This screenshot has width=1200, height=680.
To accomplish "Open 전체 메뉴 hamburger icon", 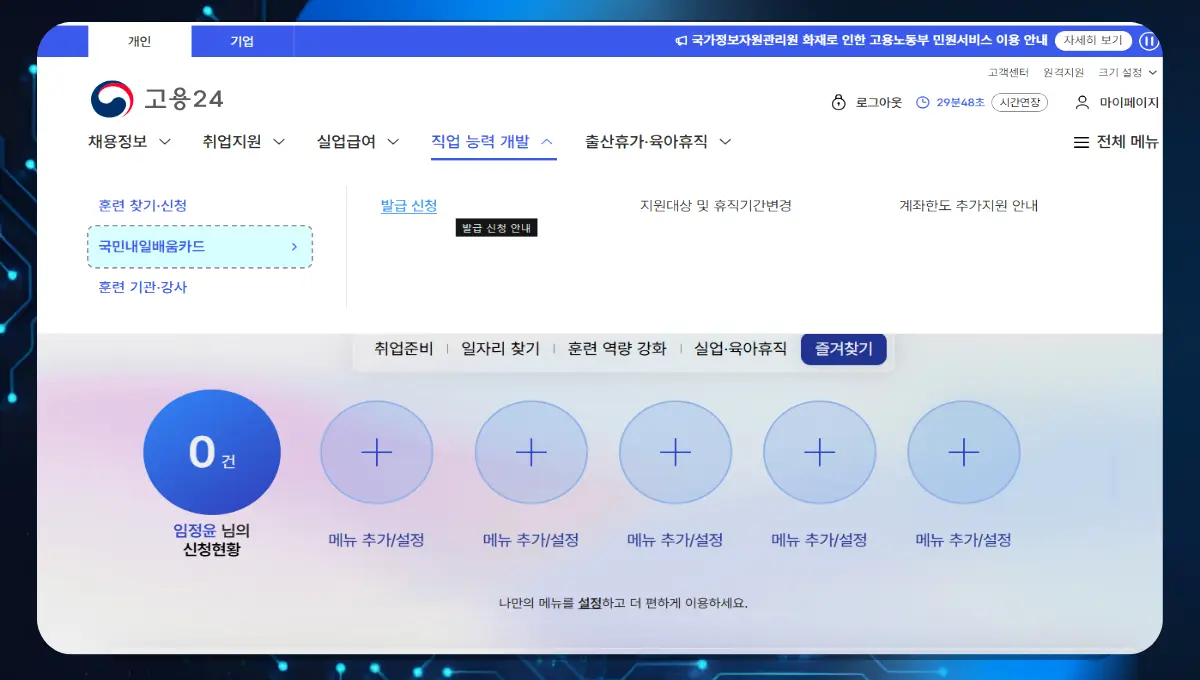I will coord(1081,142).
